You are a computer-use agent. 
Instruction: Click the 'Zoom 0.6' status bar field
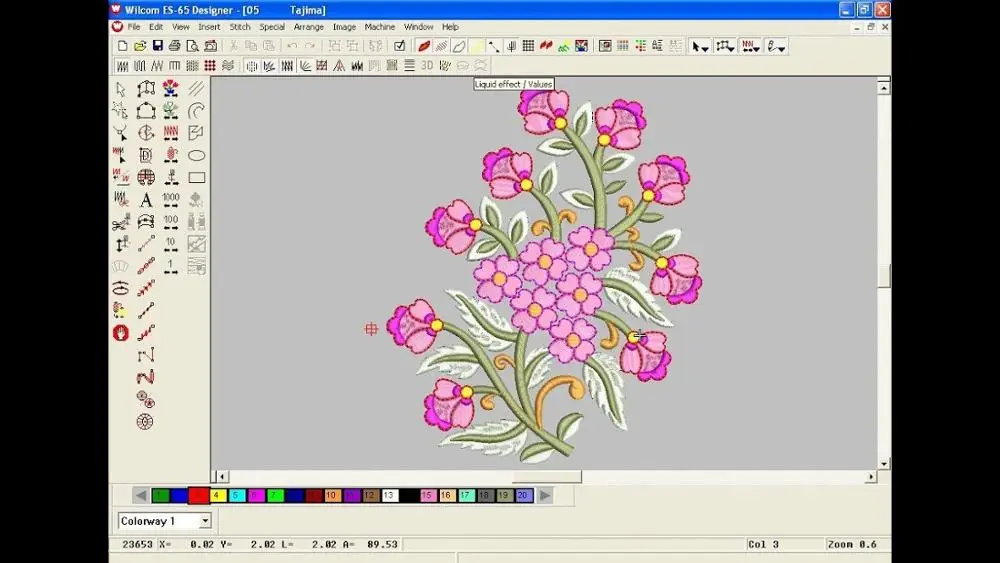point(852,545)
